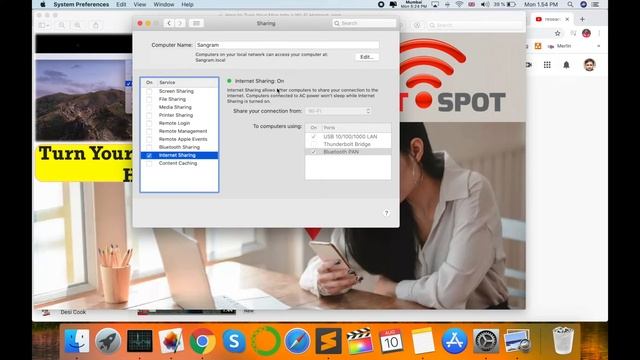Enable Content Caching checkbox
Screen dimensions: 640x360
point(149,163)
